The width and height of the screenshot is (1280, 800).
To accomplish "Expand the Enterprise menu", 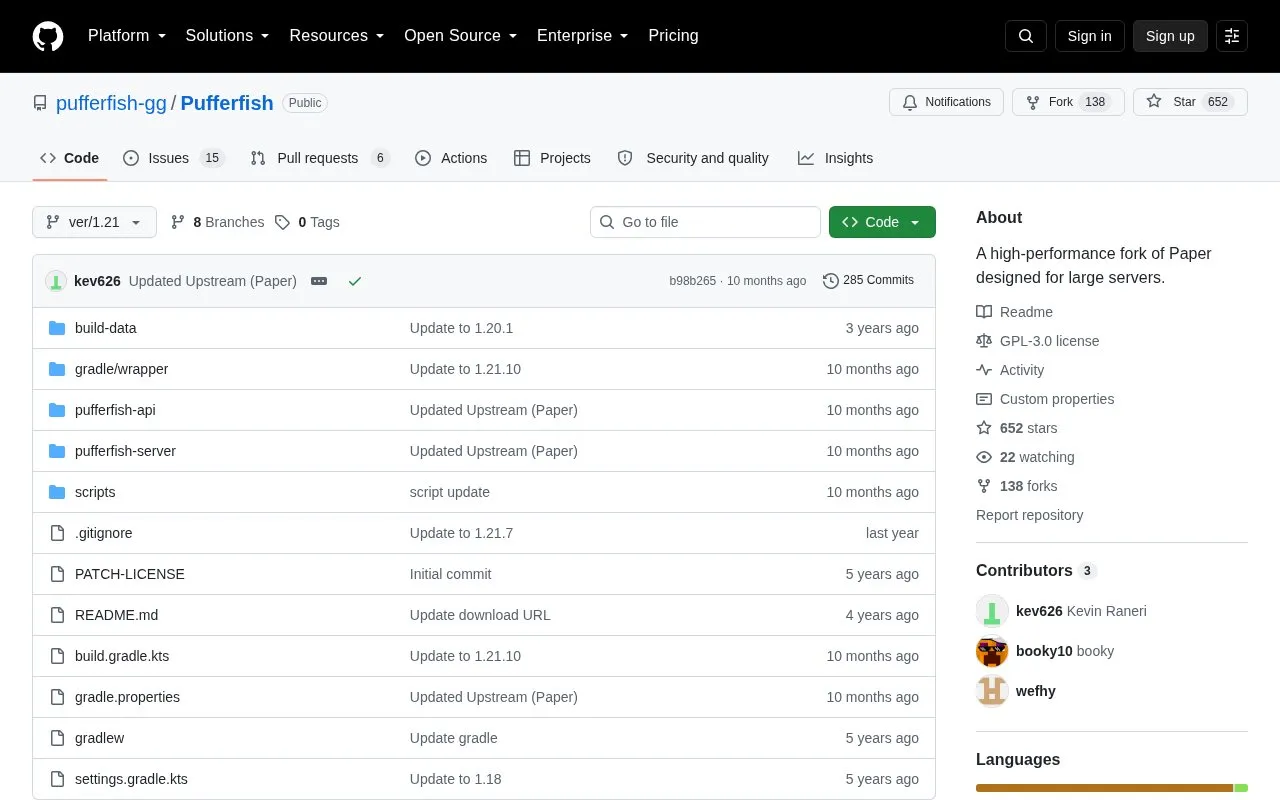I will point(583,36).
